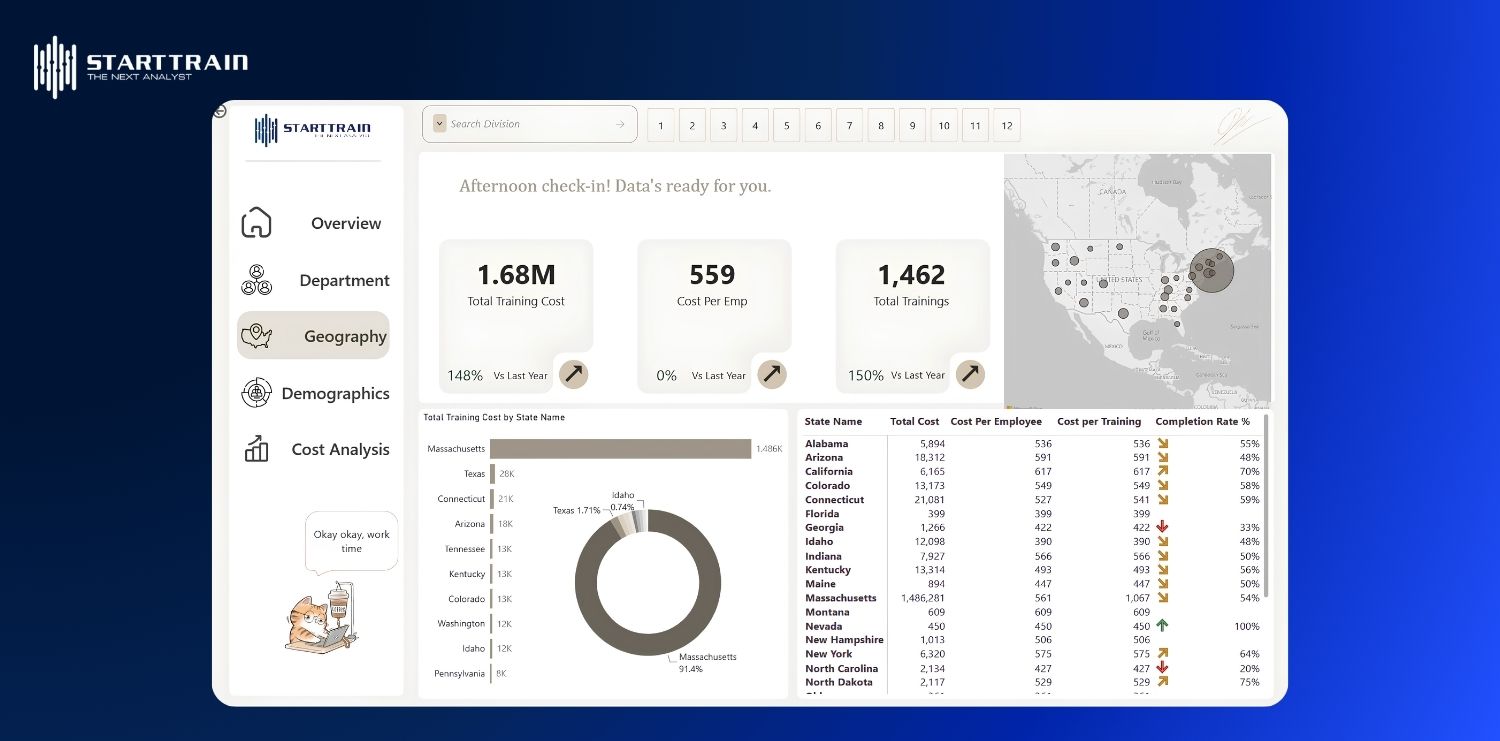Click the large Massachusetts bubble on the map
Viewport: 1500px width, 741px height.
click(1210, 270)
